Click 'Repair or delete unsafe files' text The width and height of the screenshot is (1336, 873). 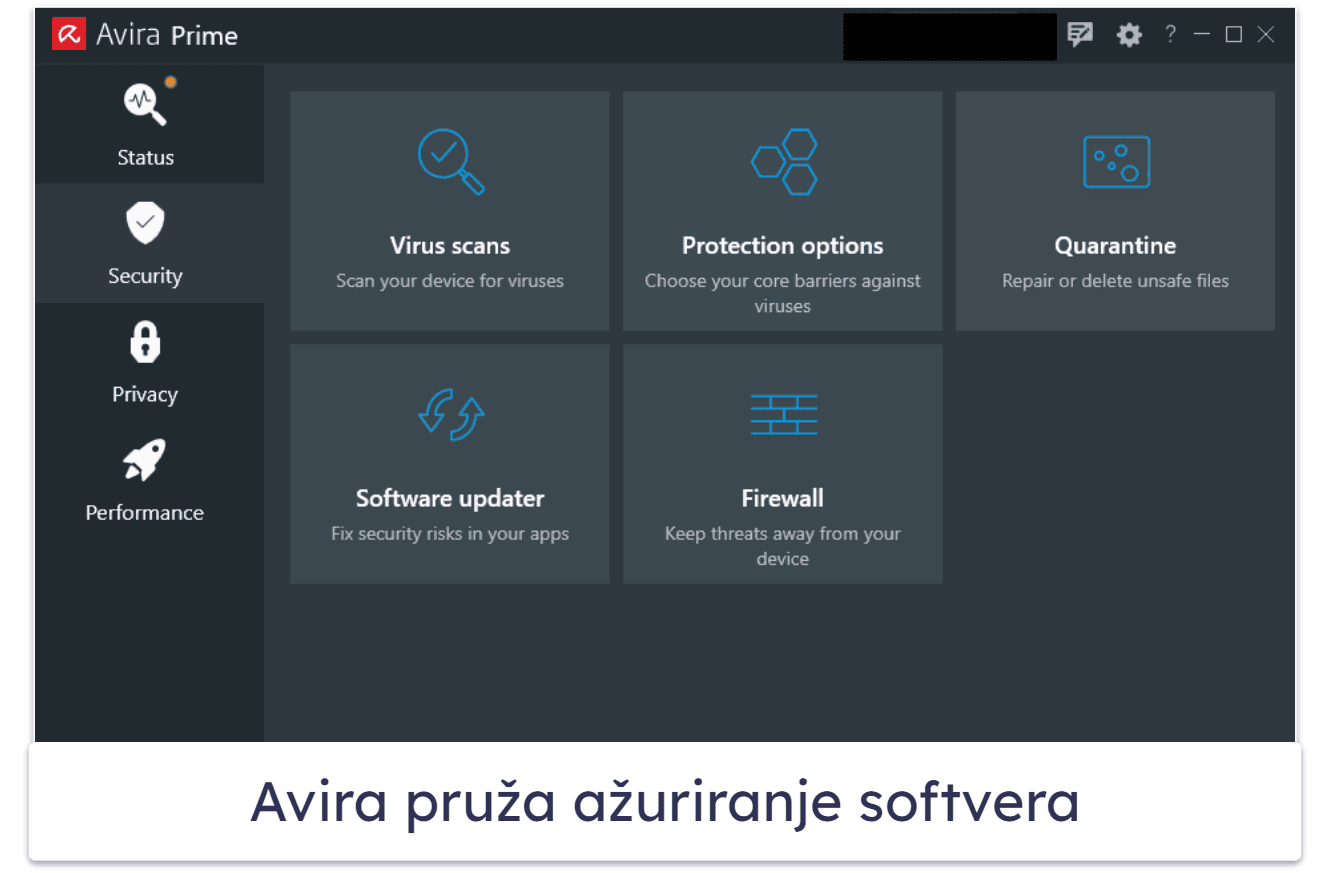(1116, 281)
